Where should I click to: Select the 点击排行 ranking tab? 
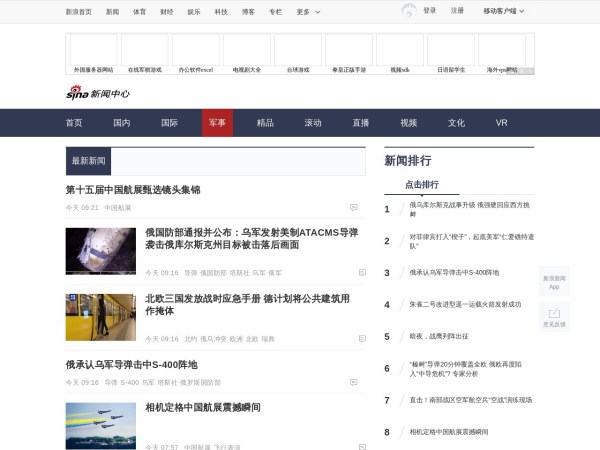point(421,185)
